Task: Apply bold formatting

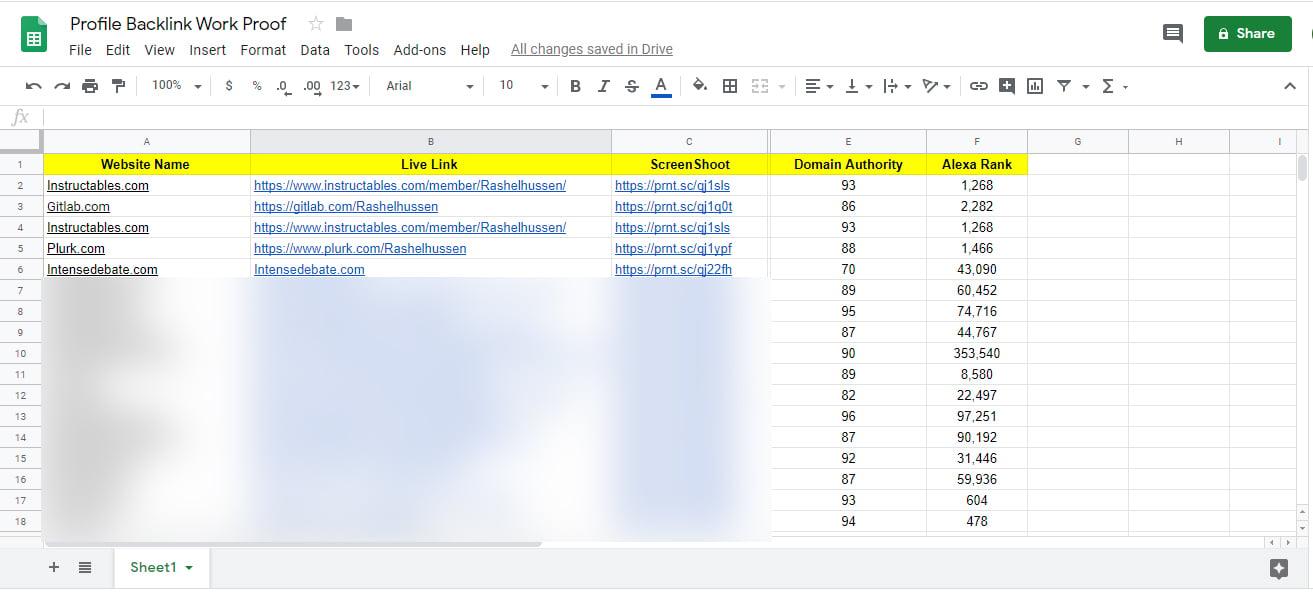Action: [x=575, y=86]
